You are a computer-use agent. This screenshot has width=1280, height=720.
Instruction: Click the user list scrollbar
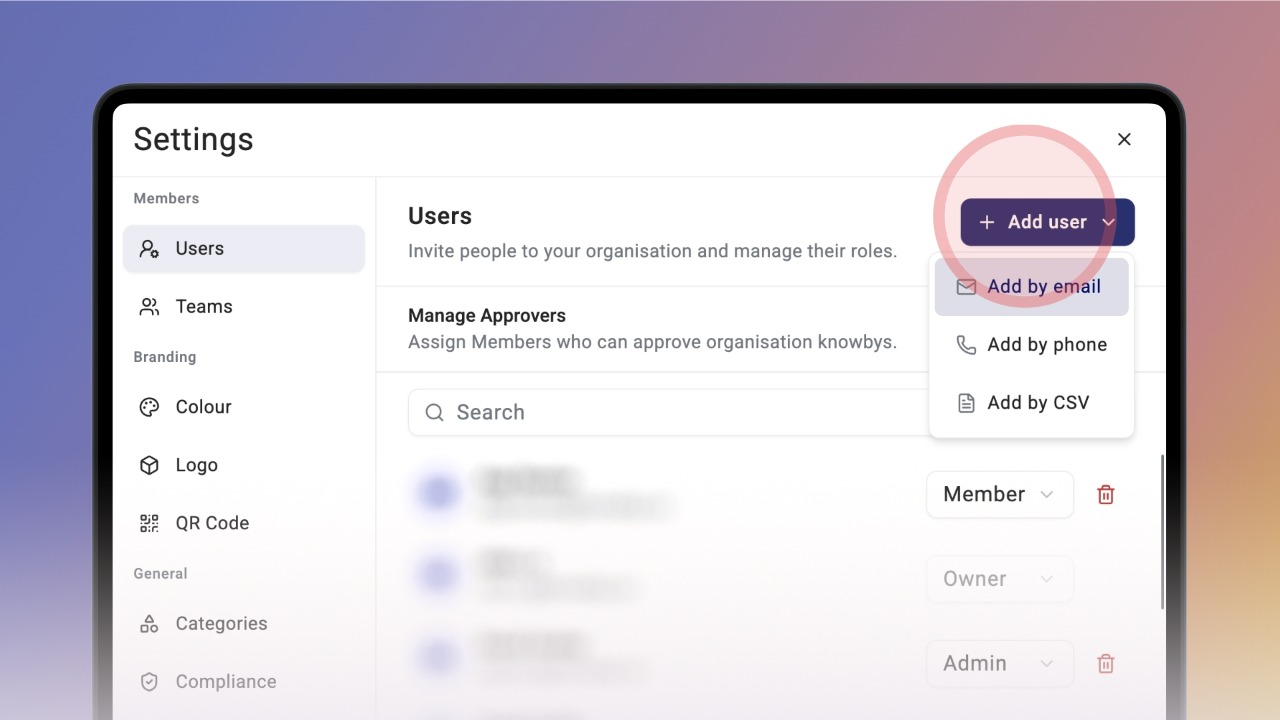tap(1162, 532)
